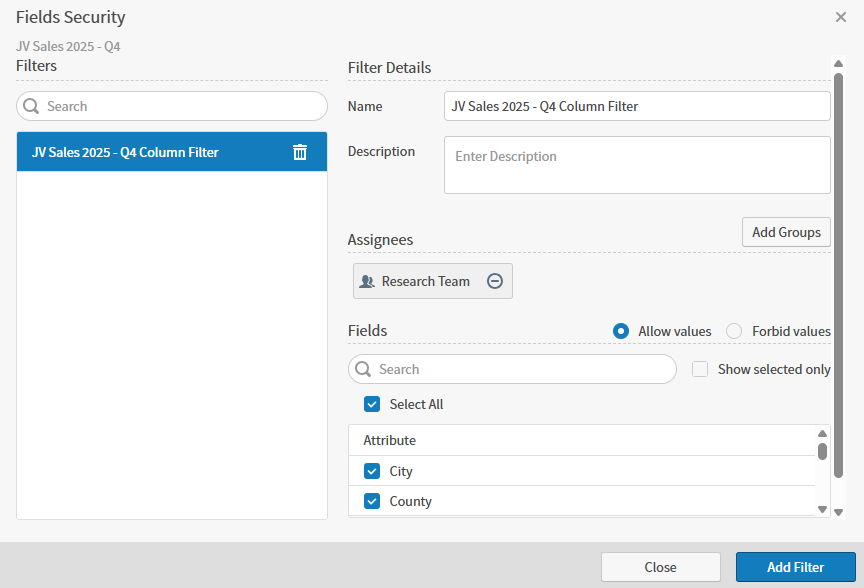This screenshot has height=588, width=864.
Task: Click the Description text area
Action: click(x=637, y=163)
